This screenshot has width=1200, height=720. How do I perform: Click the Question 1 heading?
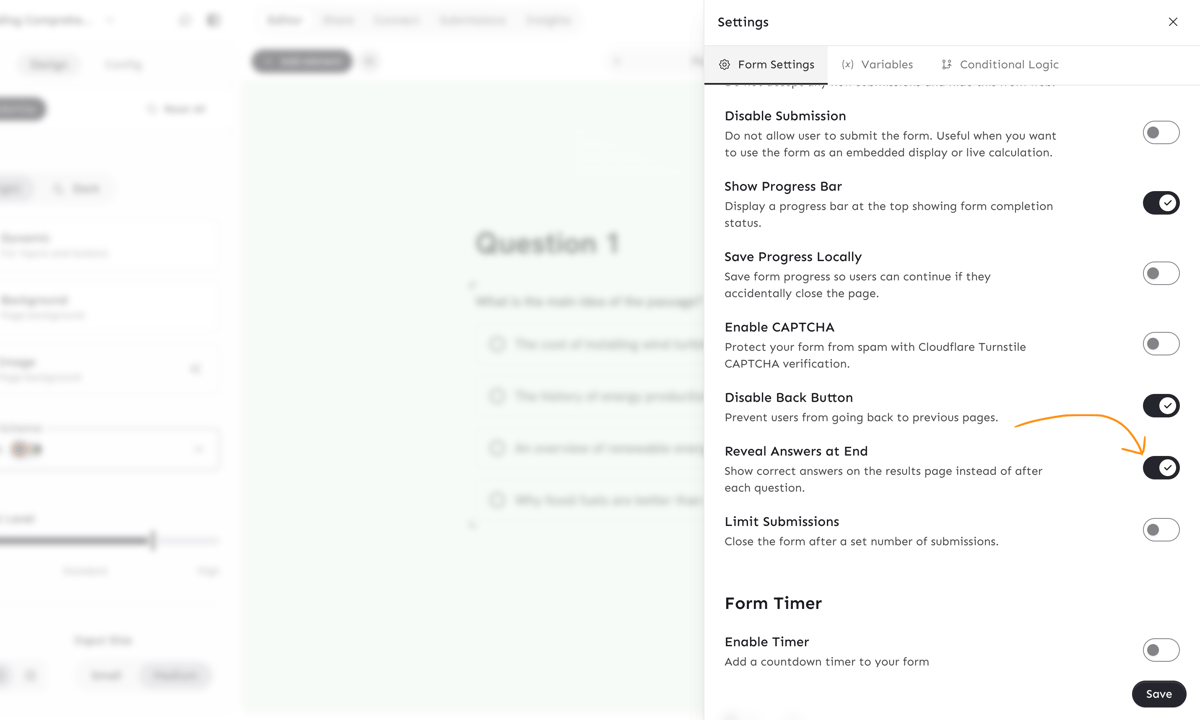coord(547,243)
